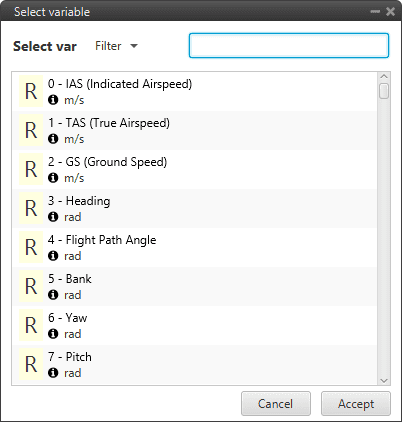The width and height of the screenshot is (402, 422).
Task: Pick the 5 - Bank list item
Action: tap(195, 286)
